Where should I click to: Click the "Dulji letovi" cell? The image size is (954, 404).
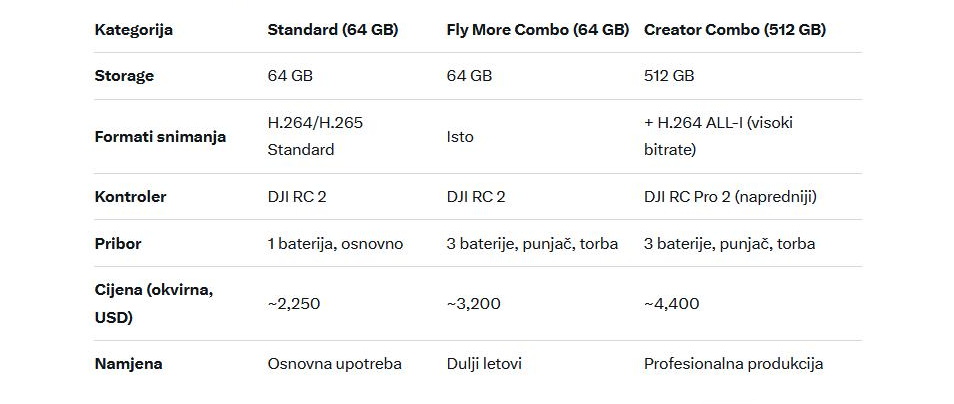click(x=484, y=363)
